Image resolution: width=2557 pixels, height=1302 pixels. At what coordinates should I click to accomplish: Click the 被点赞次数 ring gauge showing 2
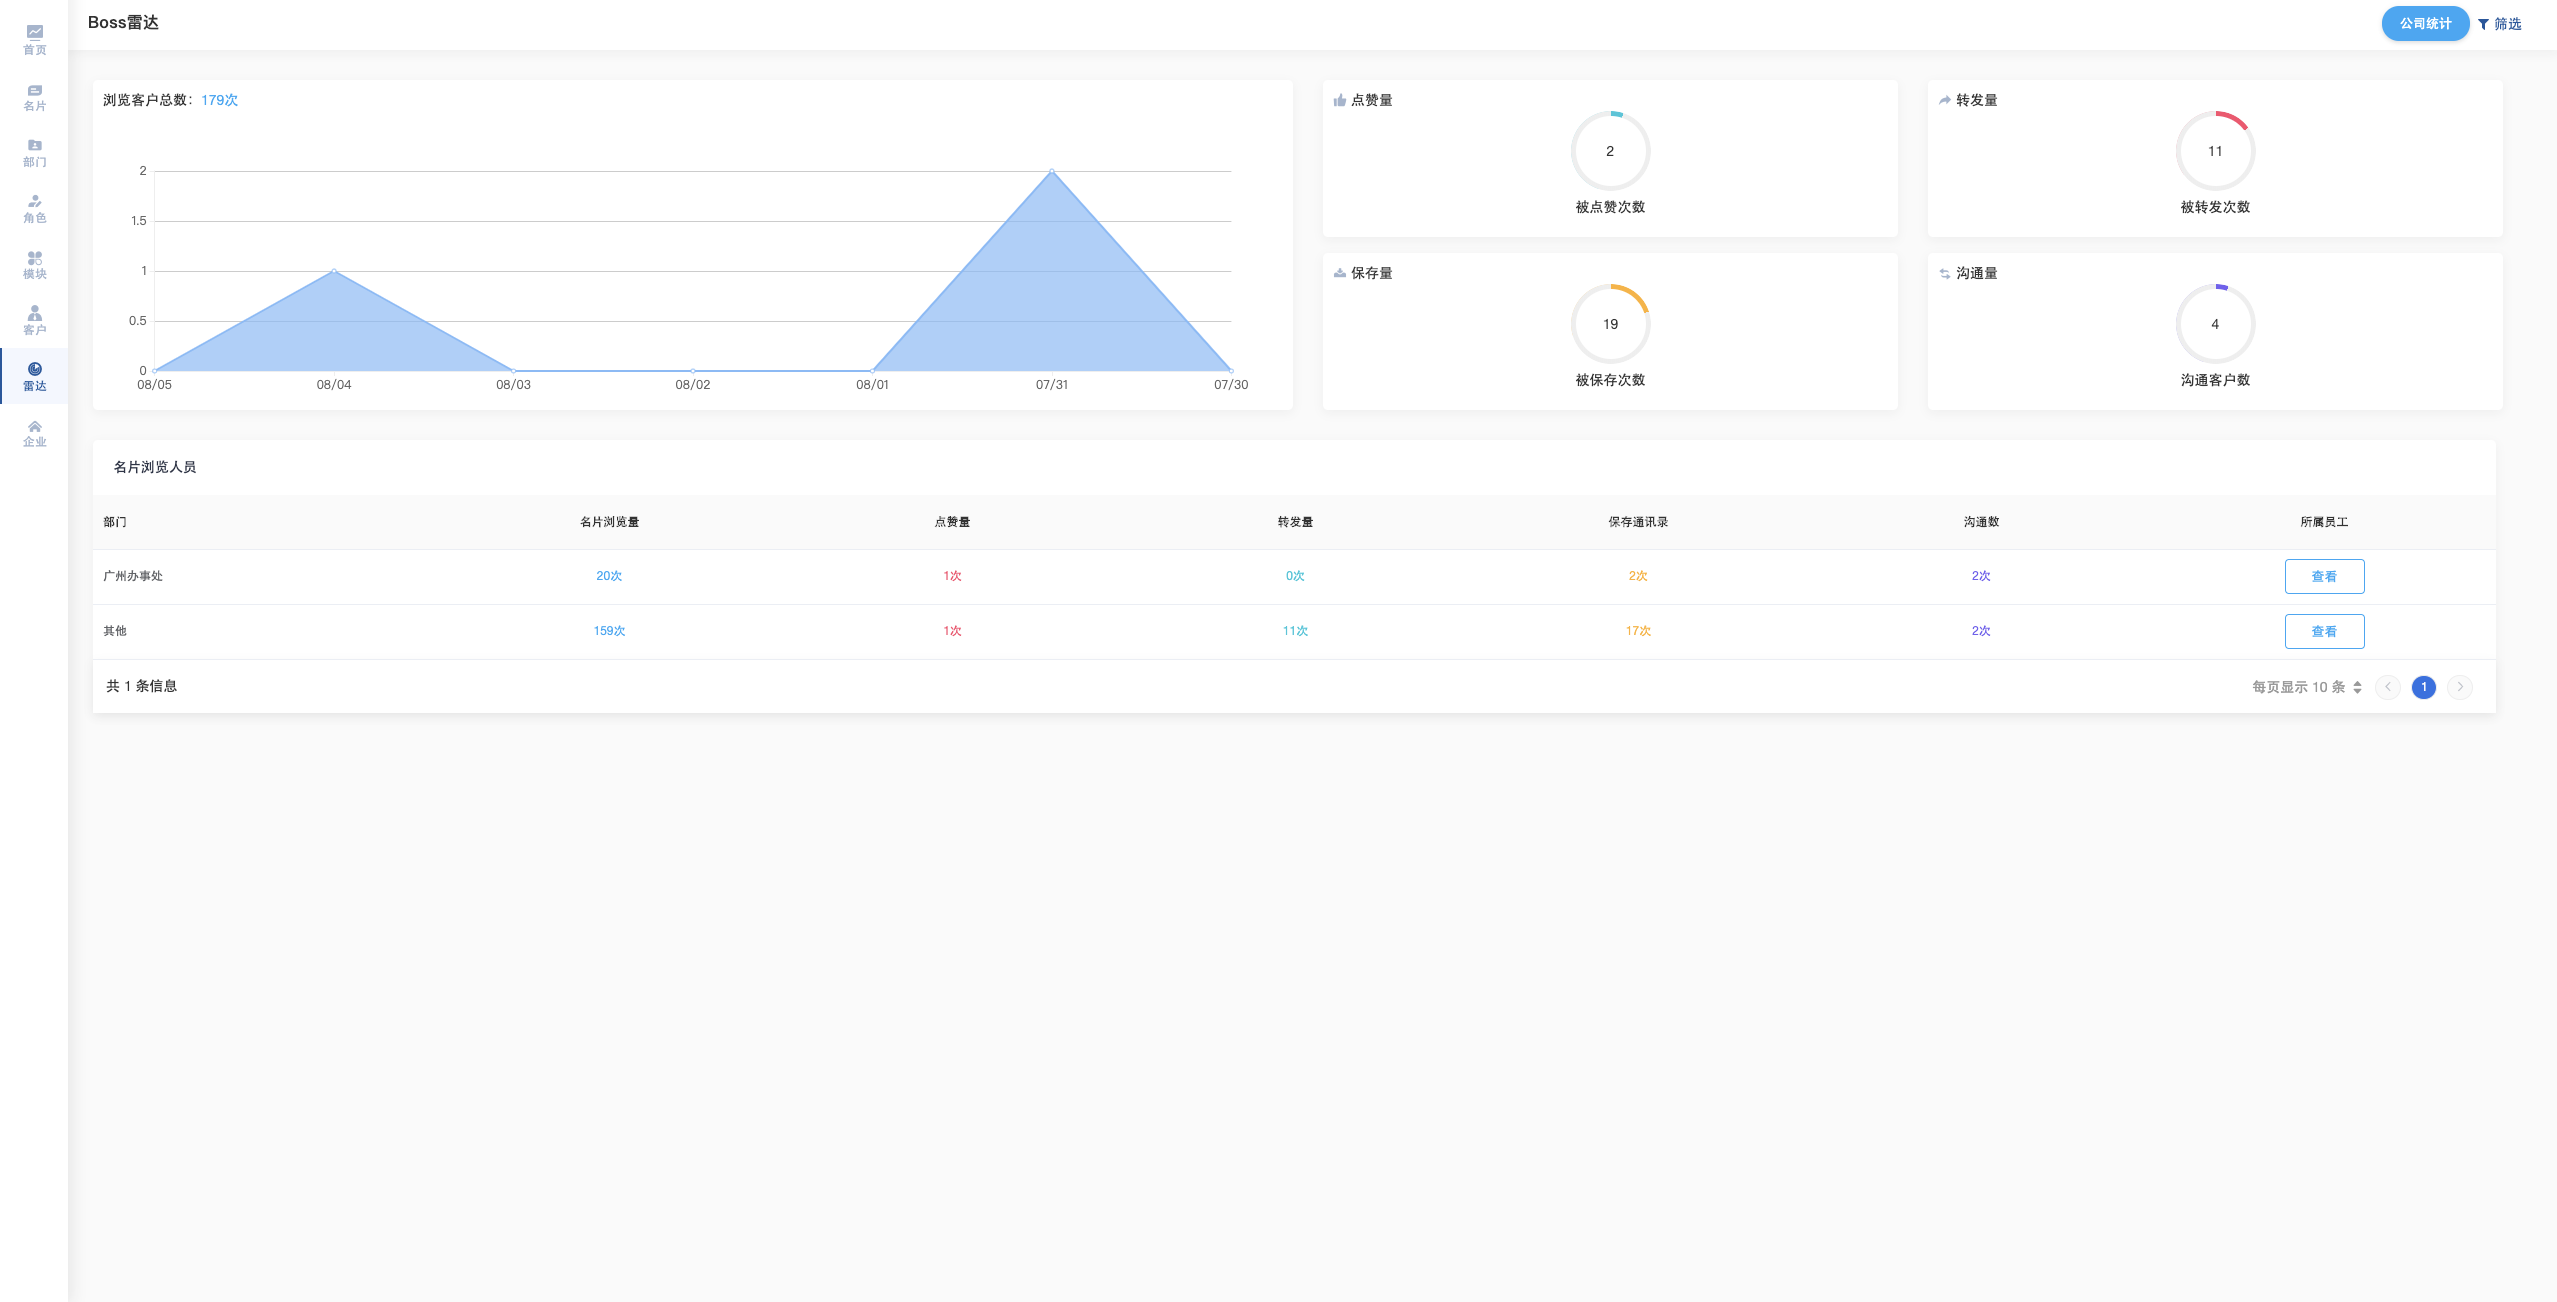(1610, 151)
